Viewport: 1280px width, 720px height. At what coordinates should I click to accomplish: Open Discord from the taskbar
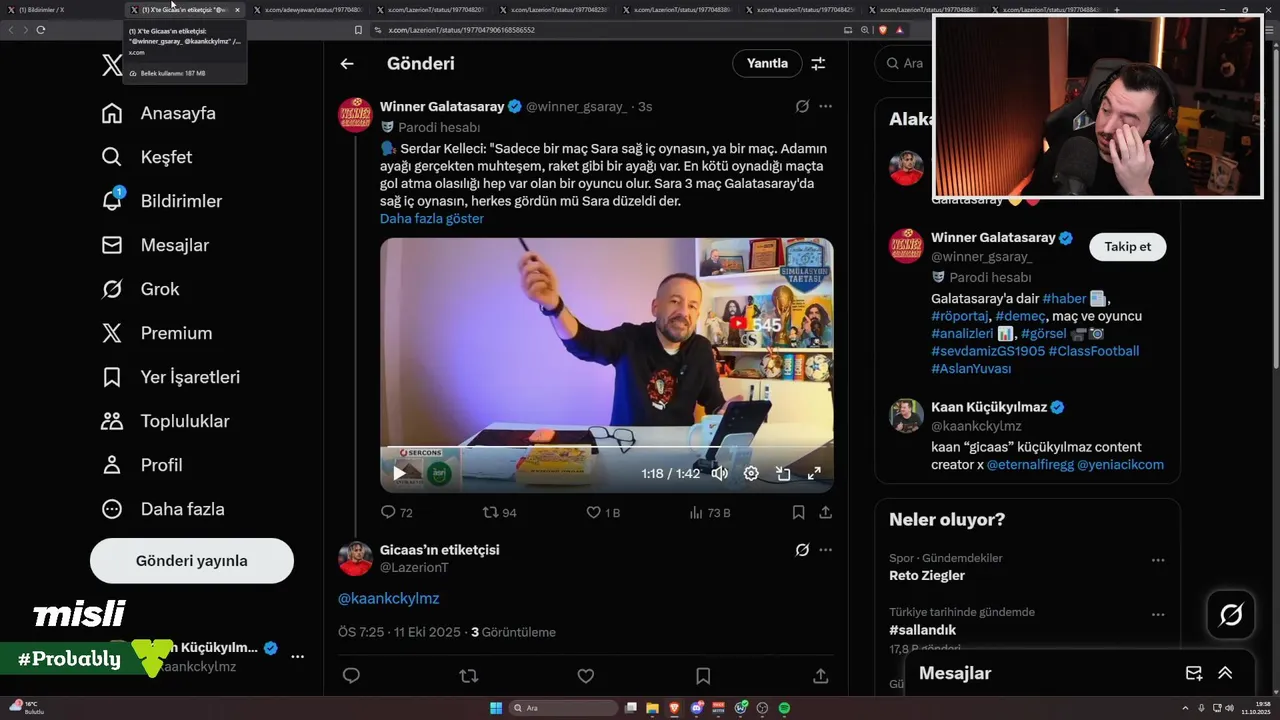pos(696,708)
